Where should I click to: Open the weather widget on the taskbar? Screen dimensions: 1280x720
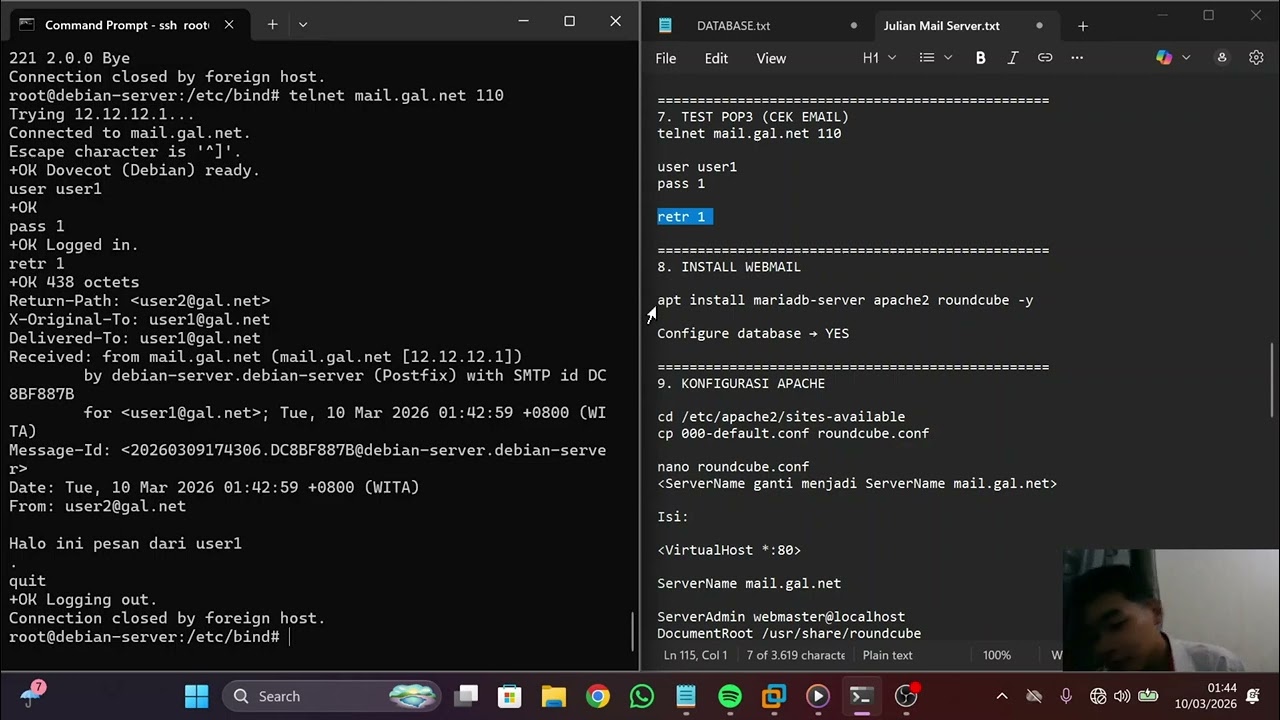32,695
